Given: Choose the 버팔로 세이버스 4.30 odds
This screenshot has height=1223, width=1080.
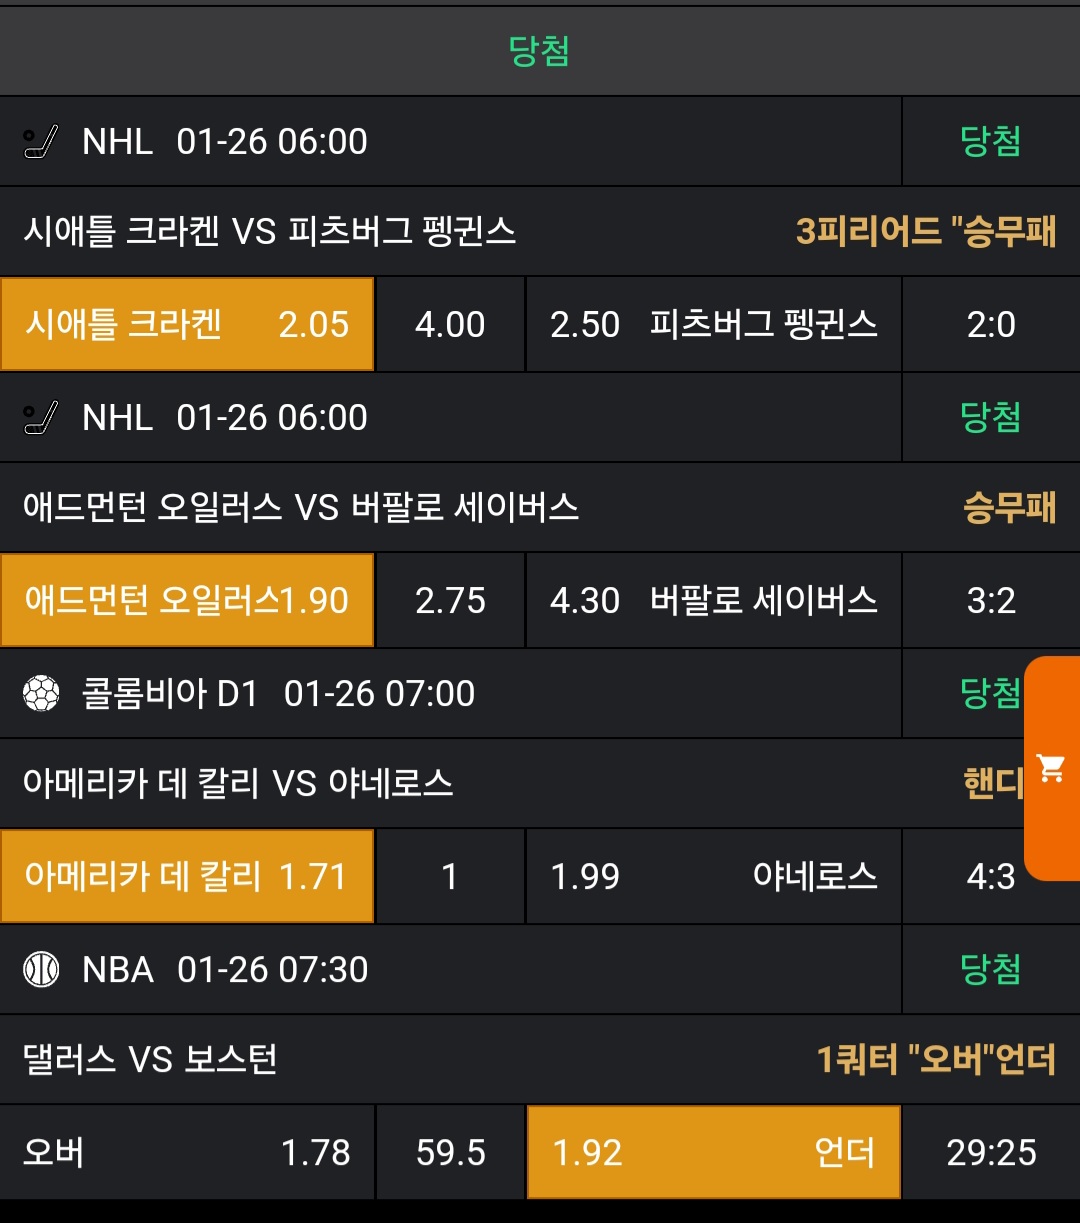Looking at the screenshot, I should coord(713,601).
